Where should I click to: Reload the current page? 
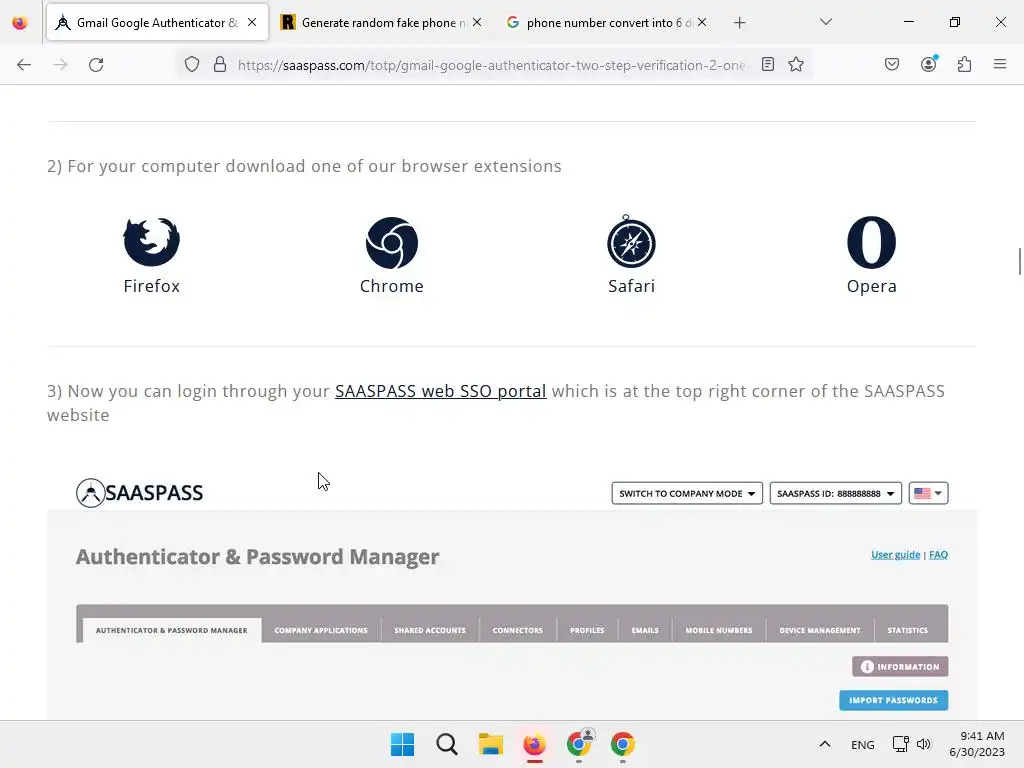(x=96, y=65)
